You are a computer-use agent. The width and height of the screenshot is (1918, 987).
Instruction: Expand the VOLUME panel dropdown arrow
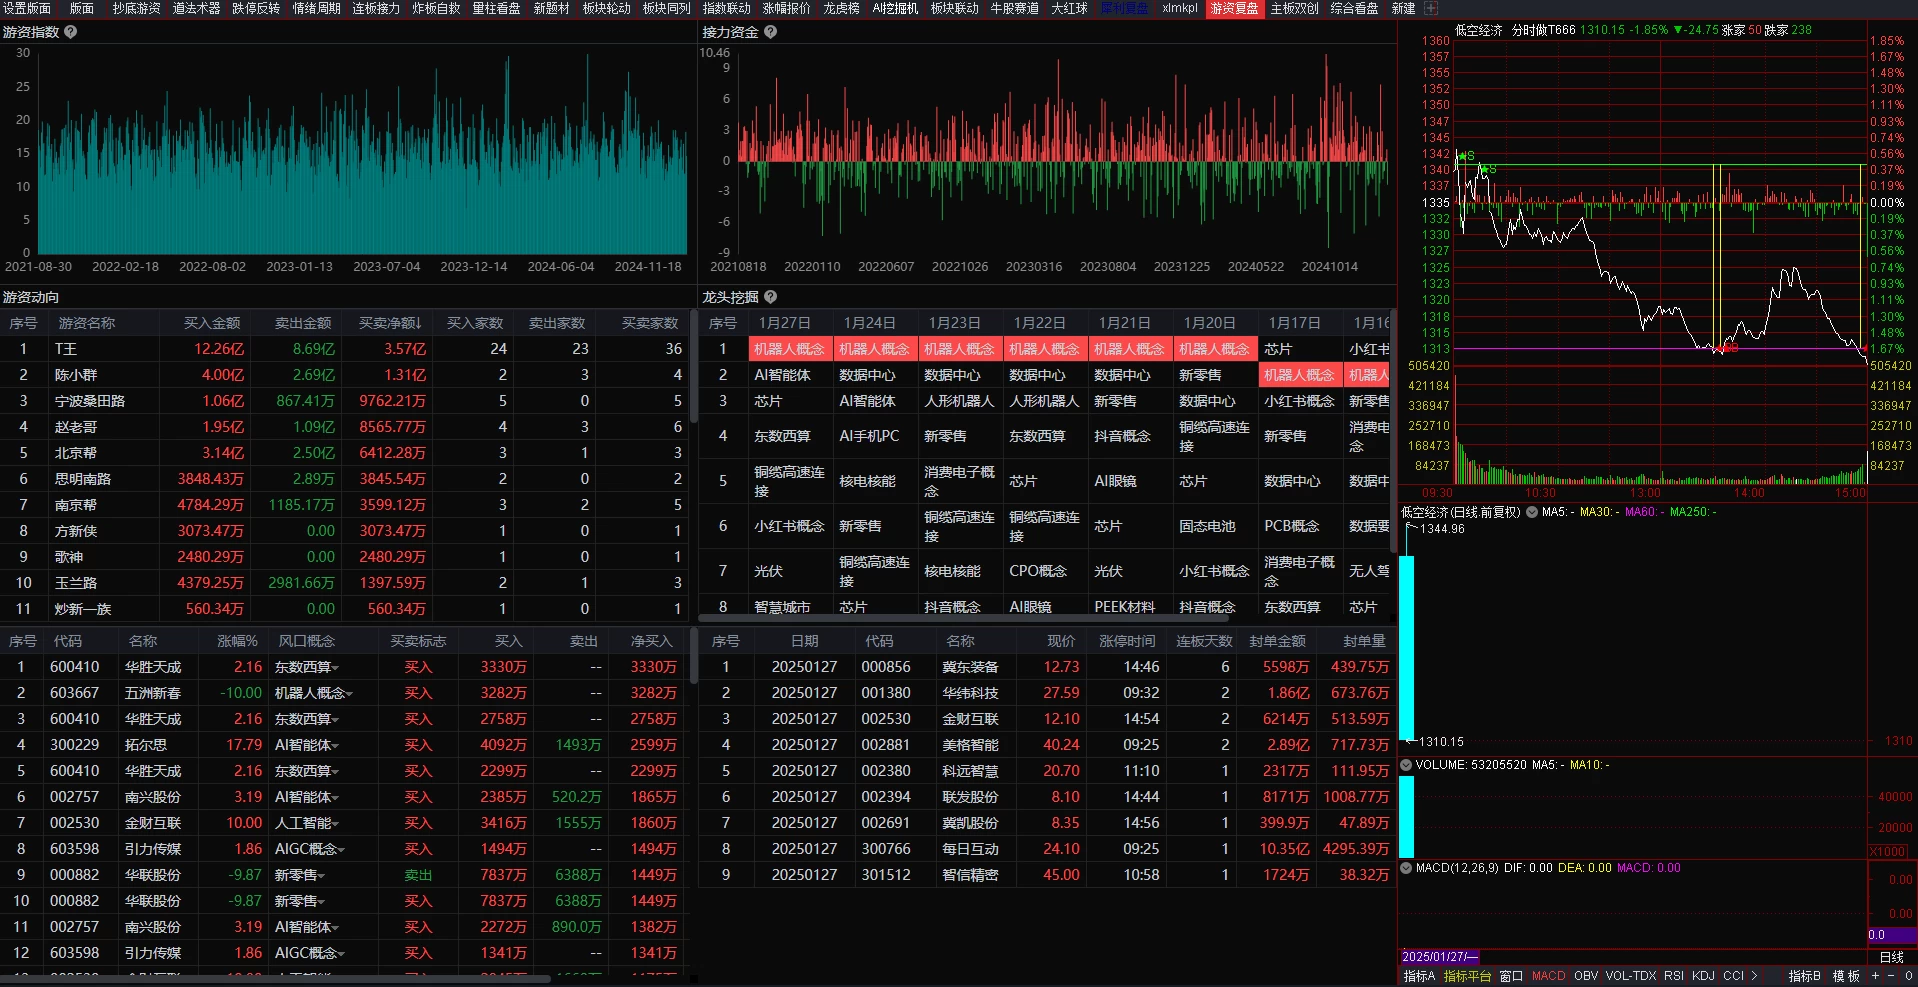[x=1406, y=765]
